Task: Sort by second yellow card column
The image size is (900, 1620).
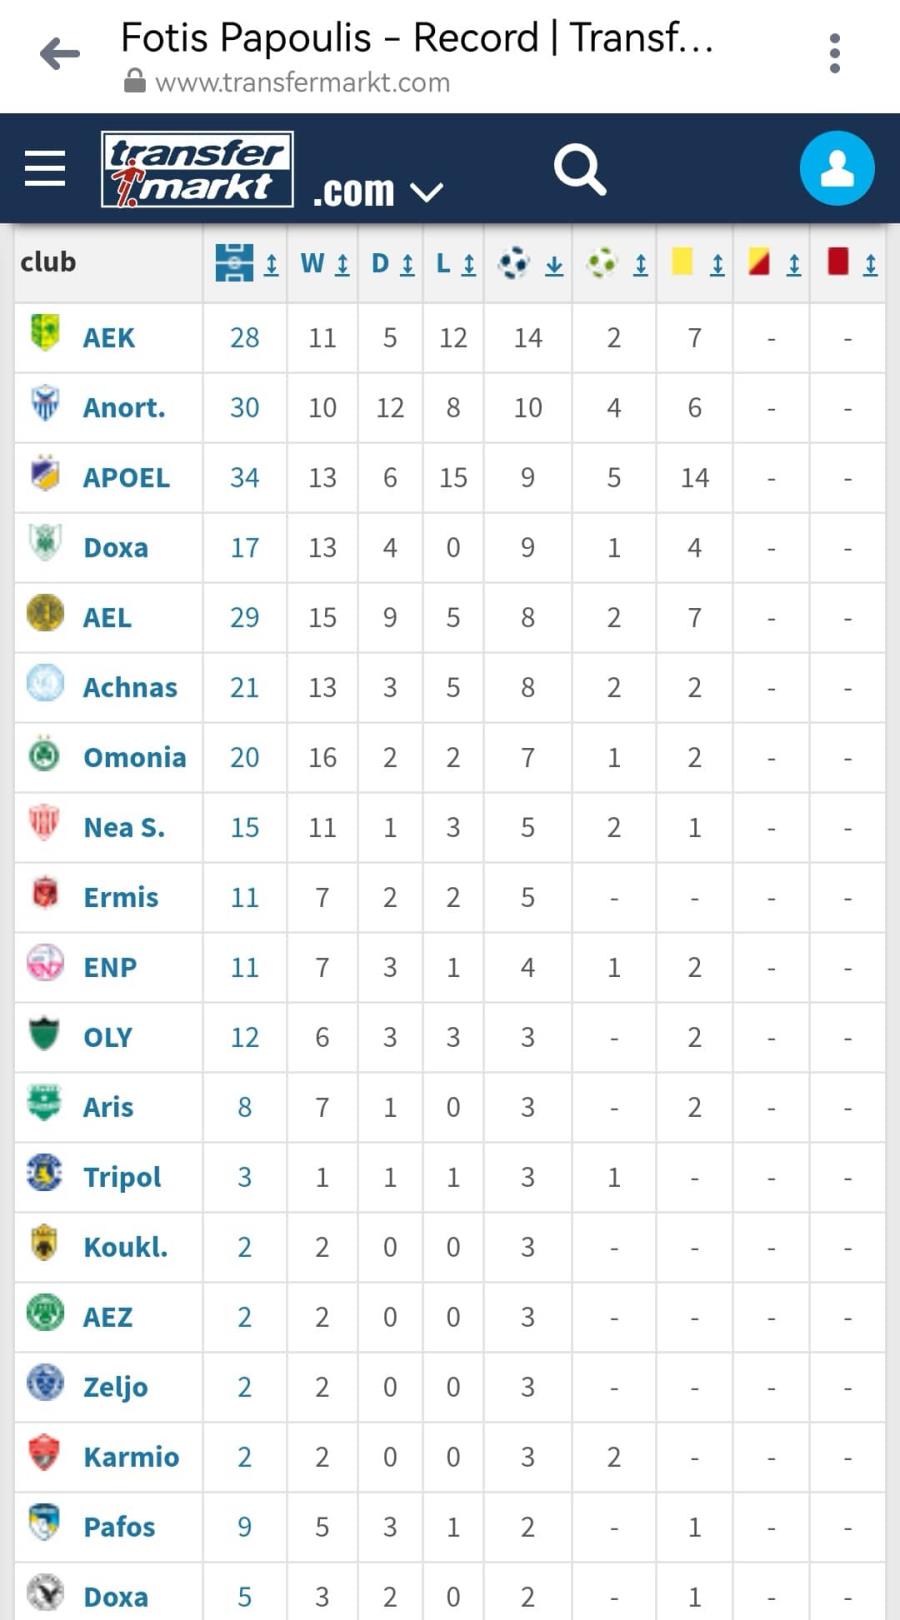Action: (x=774, y=263)
